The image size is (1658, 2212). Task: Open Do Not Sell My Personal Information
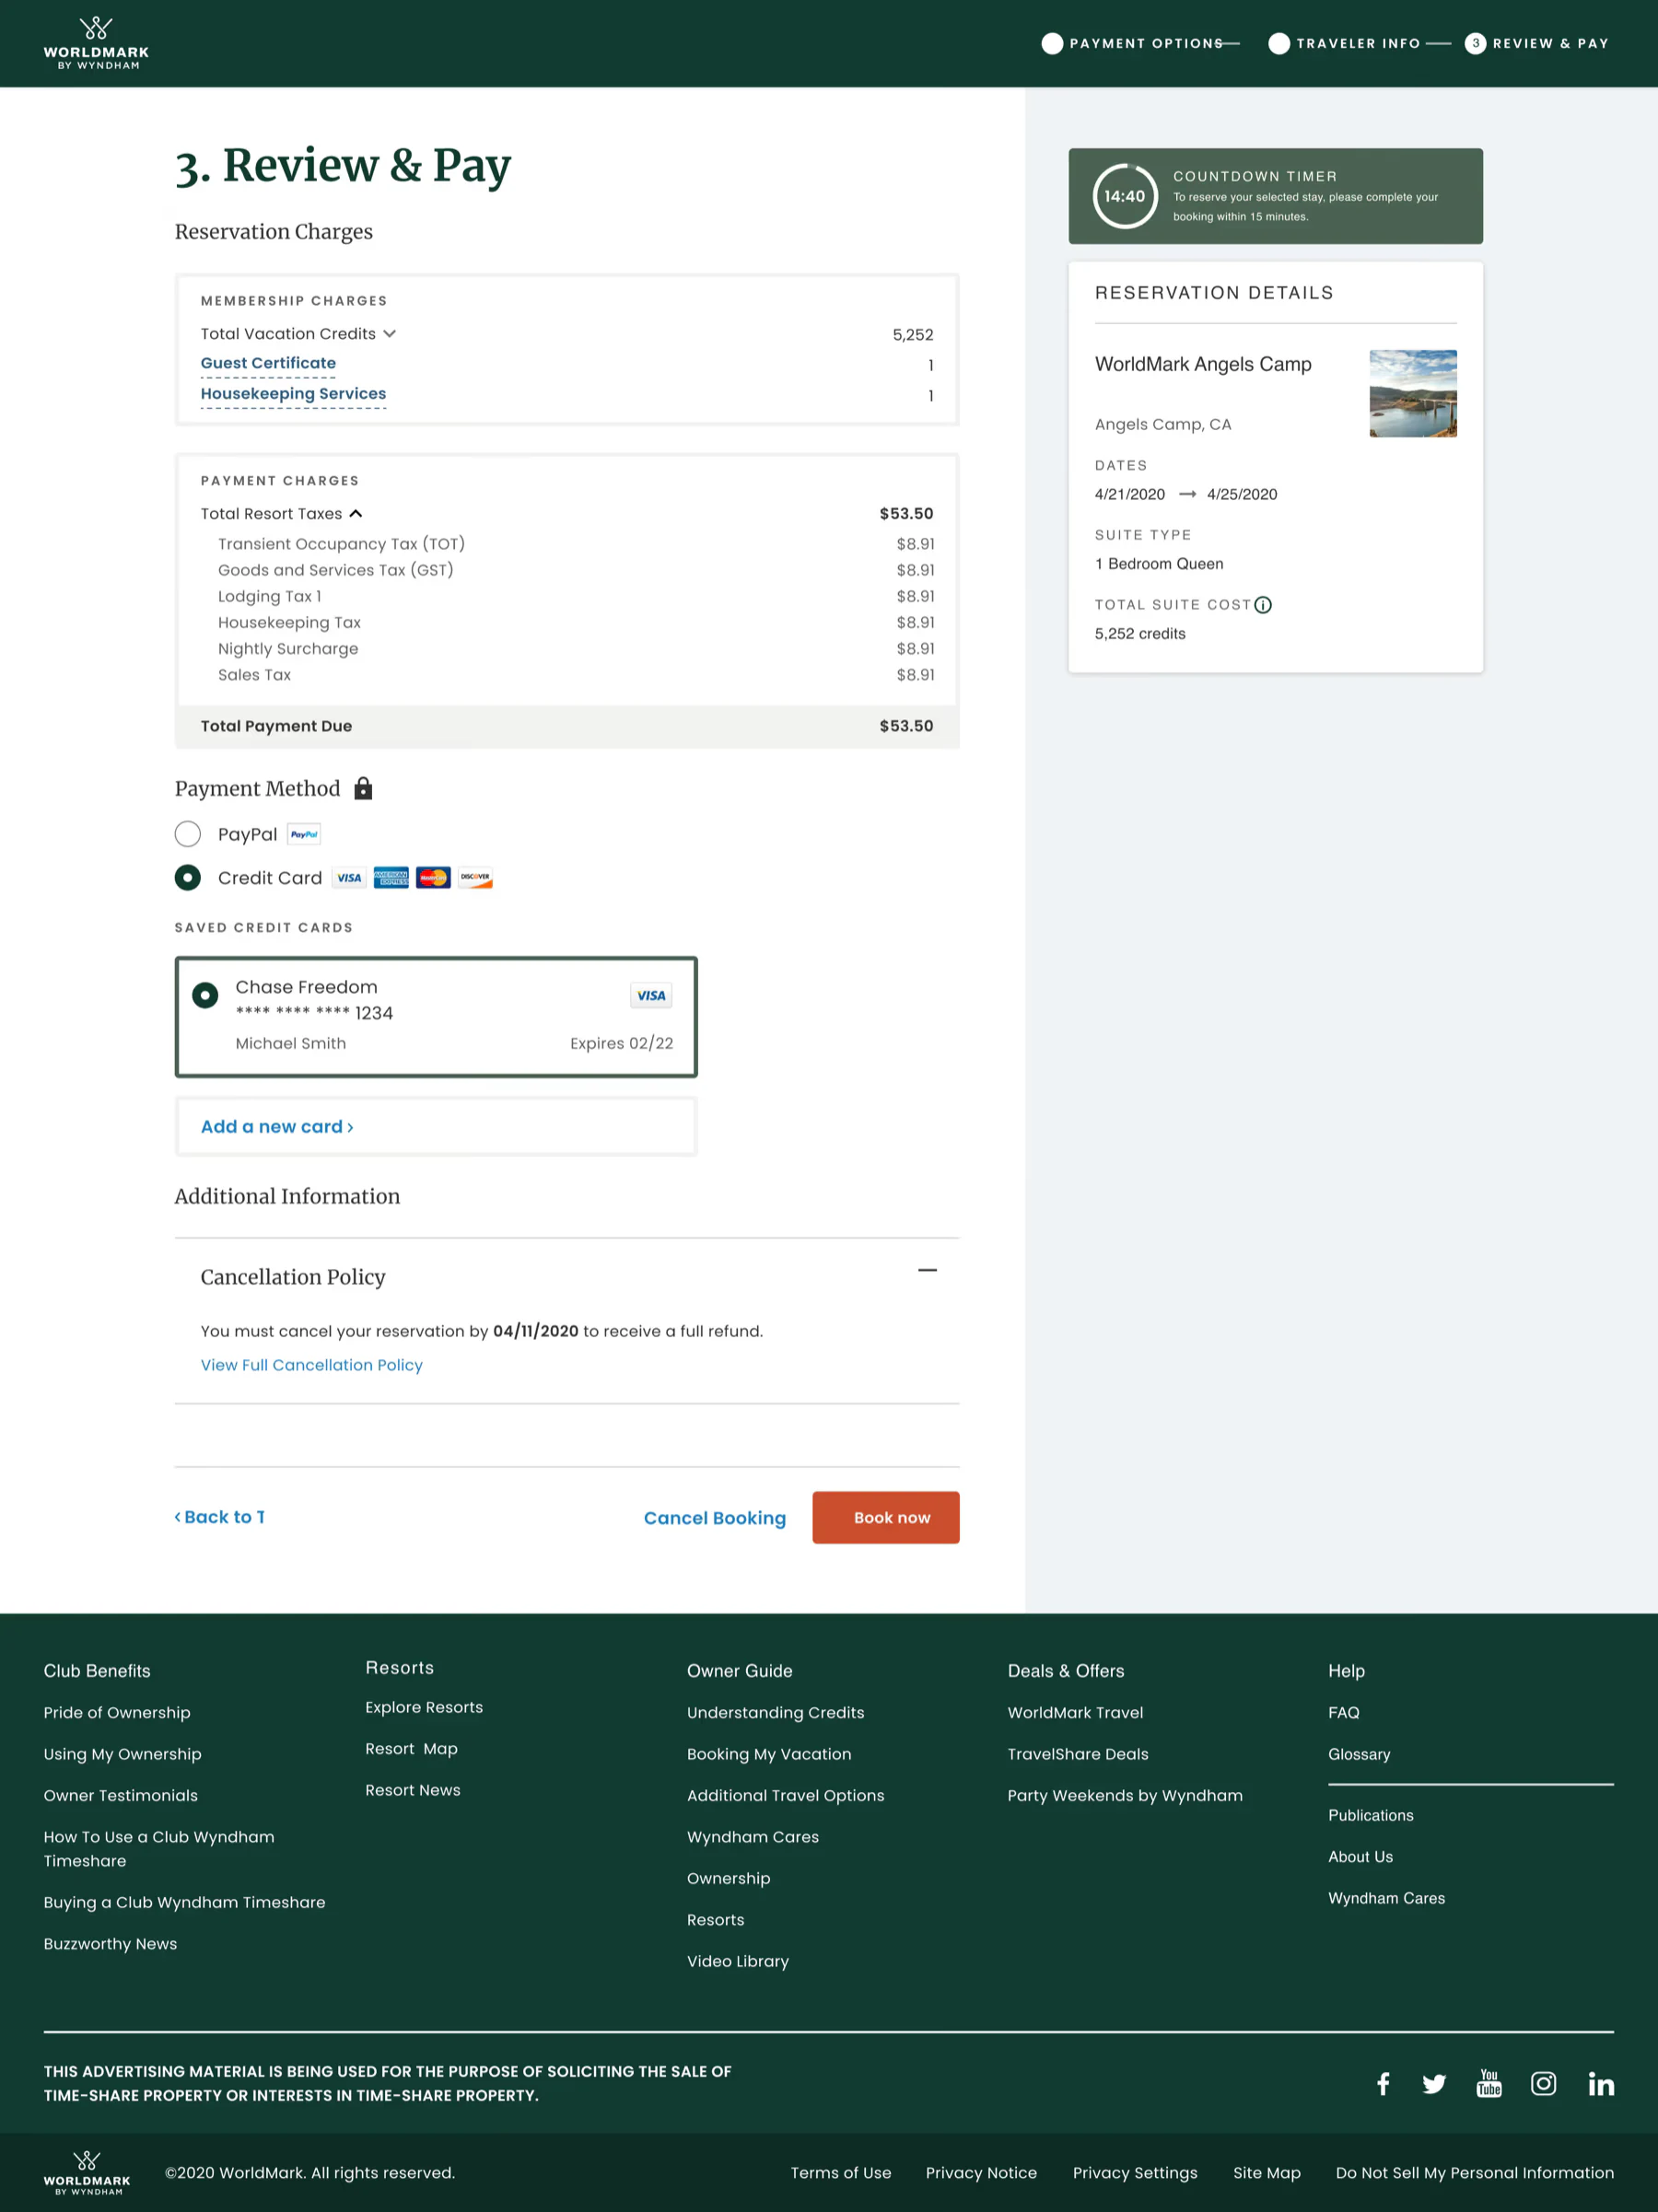click(x=1475, y=2173)
